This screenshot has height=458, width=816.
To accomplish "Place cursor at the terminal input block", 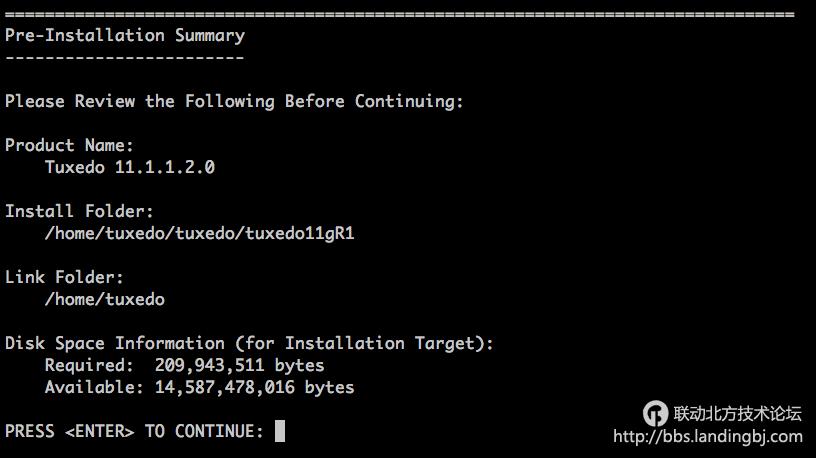I will pos(280,431).
